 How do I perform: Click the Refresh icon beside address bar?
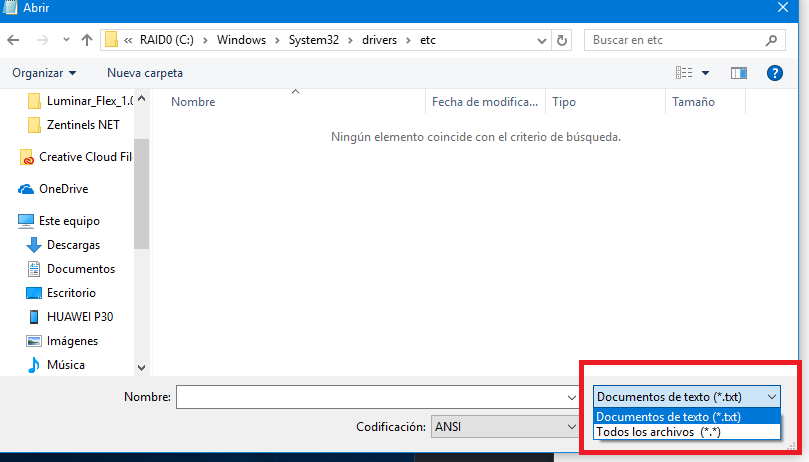click(x=562, y=41)
